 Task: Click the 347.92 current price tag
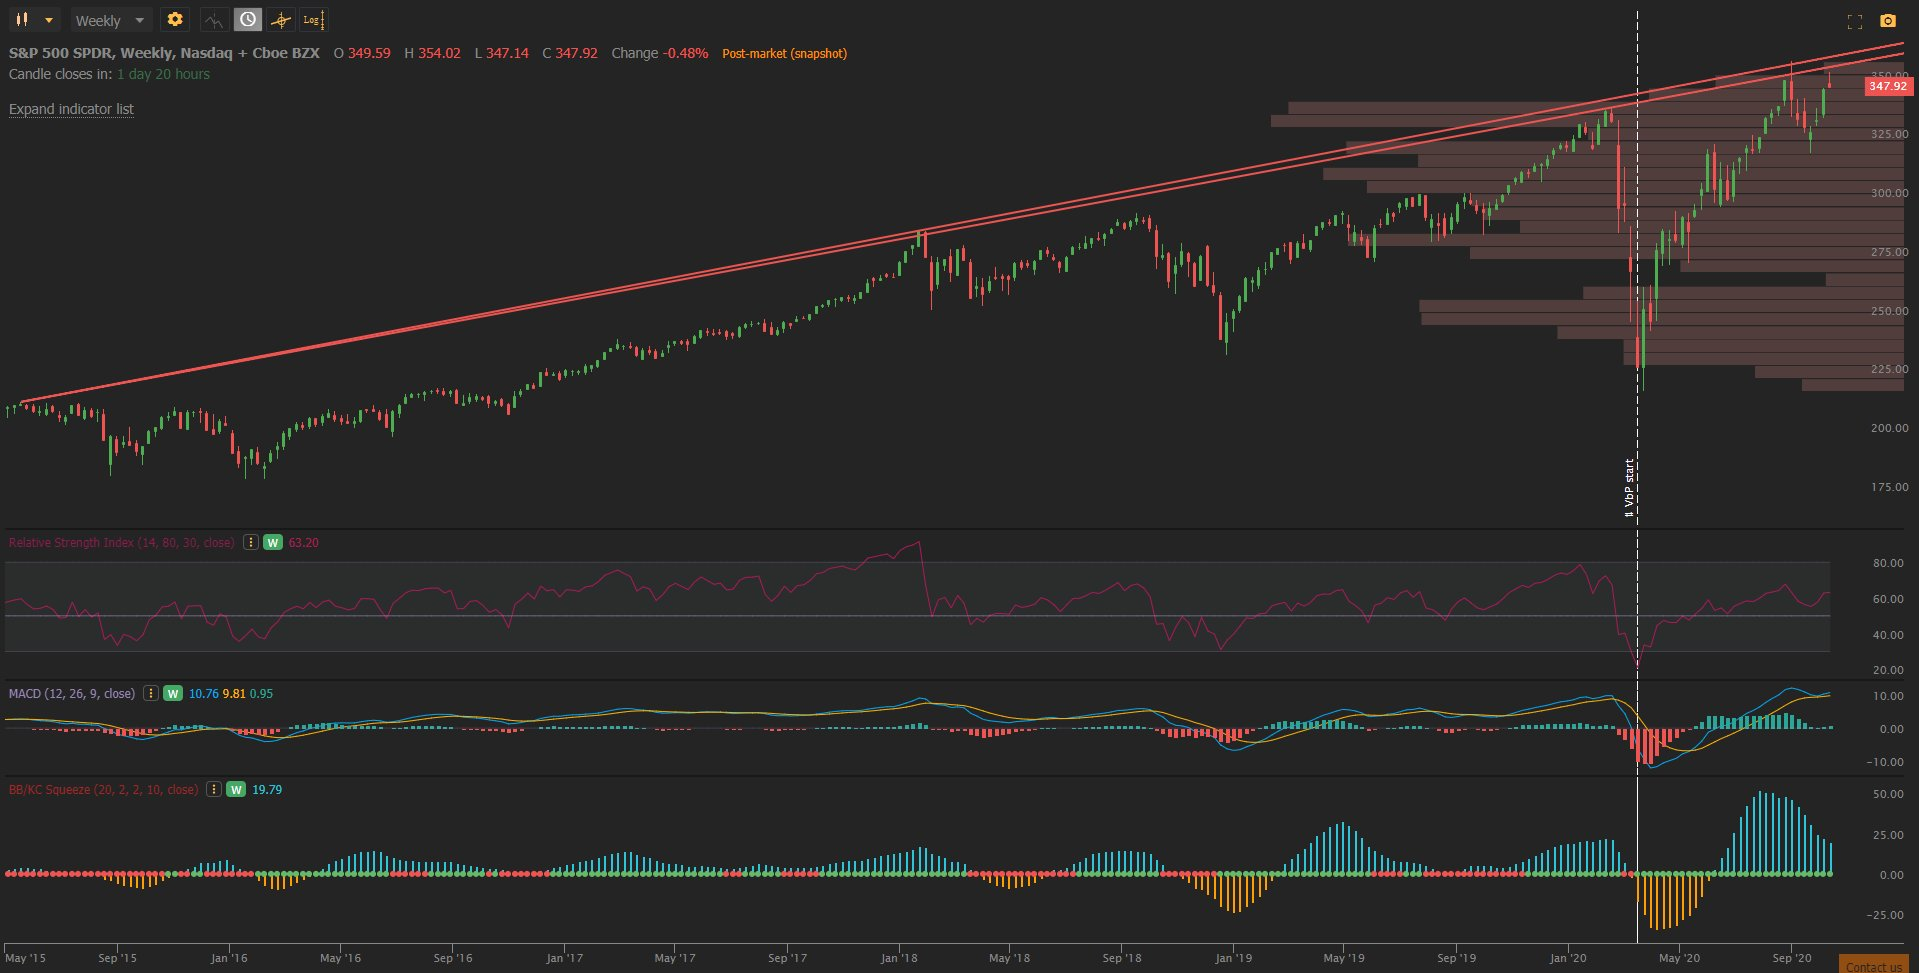(1887, 86)
